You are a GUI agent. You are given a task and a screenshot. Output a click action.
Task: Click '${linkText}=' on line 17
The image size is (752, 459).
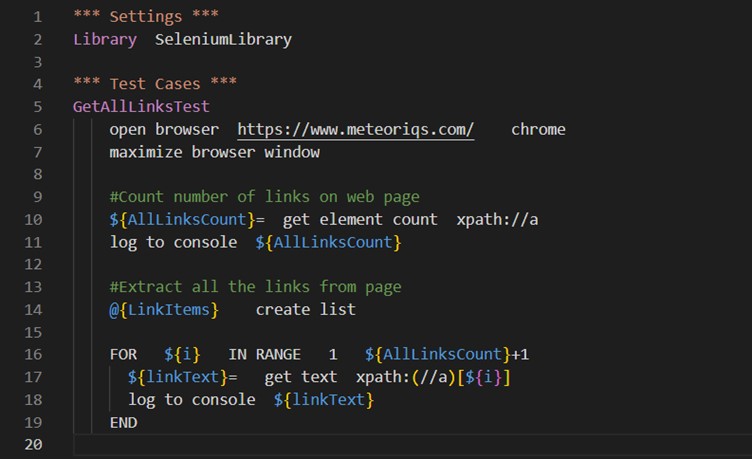click(x=182, y=377)
